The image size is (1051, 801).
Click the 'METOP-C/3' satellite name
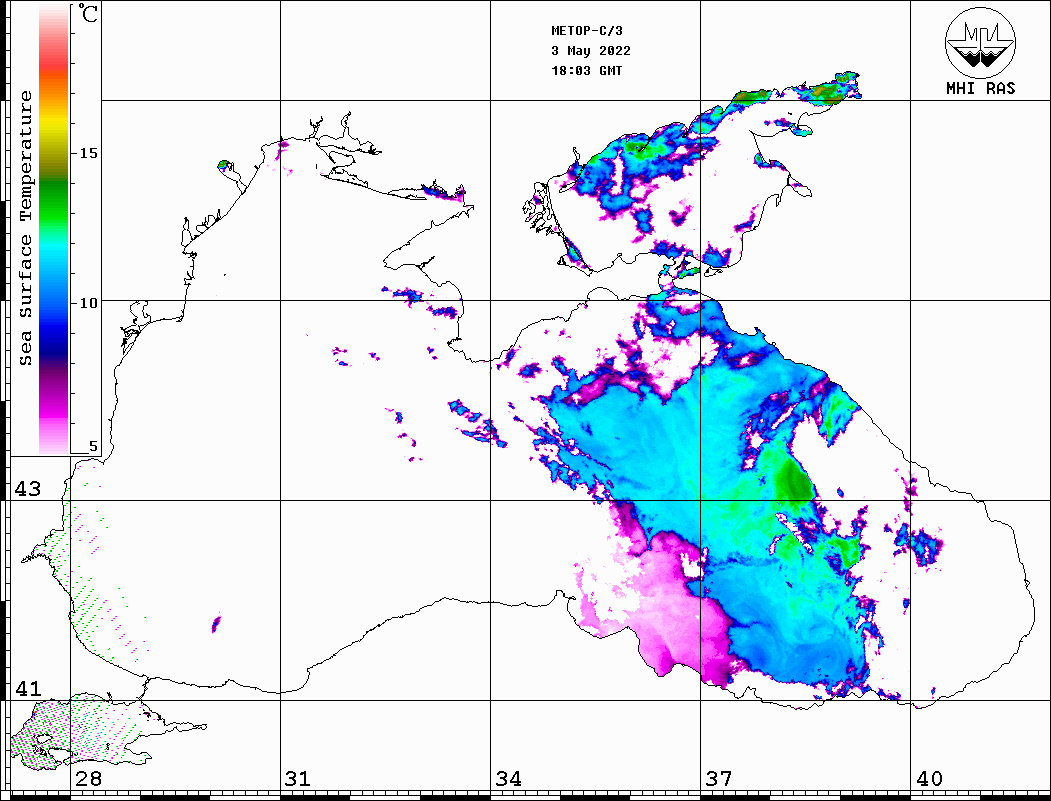point(587,31)
